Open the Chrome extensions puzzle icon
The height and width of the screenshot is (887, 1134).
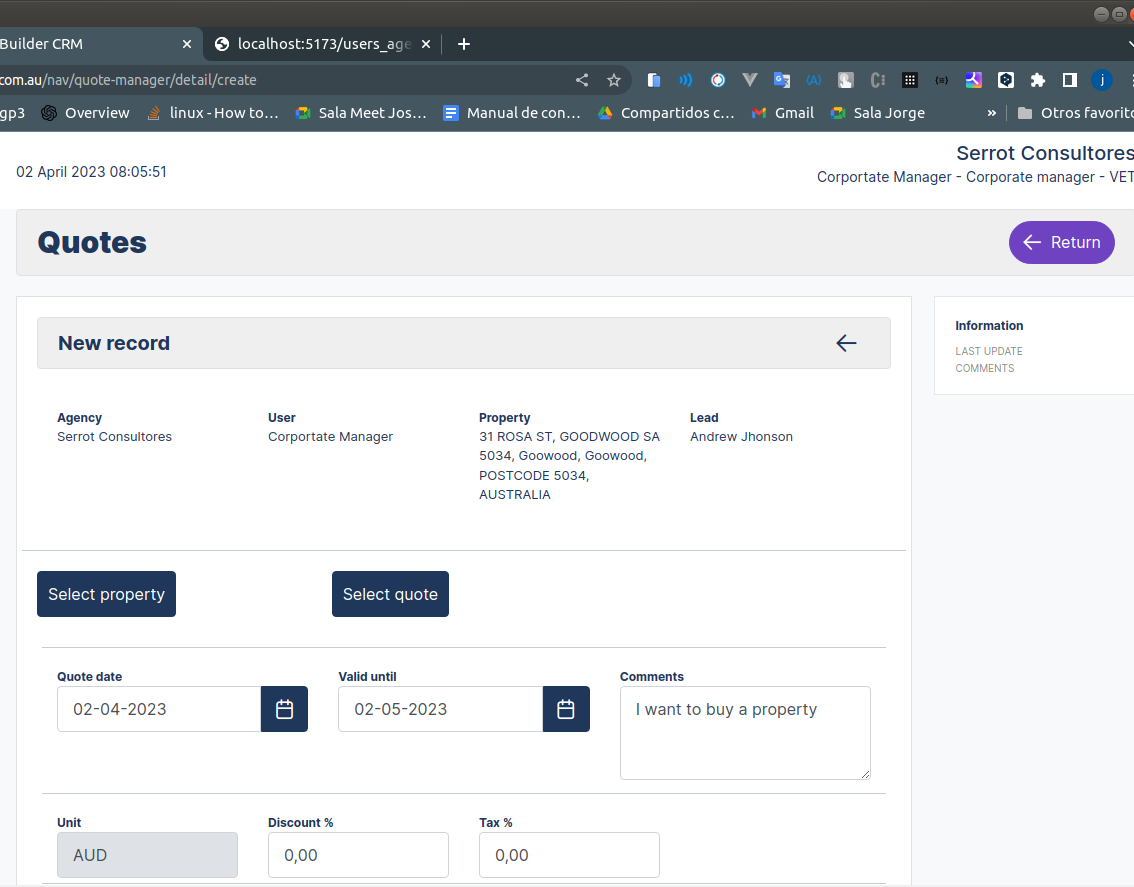coord(1037,80)
